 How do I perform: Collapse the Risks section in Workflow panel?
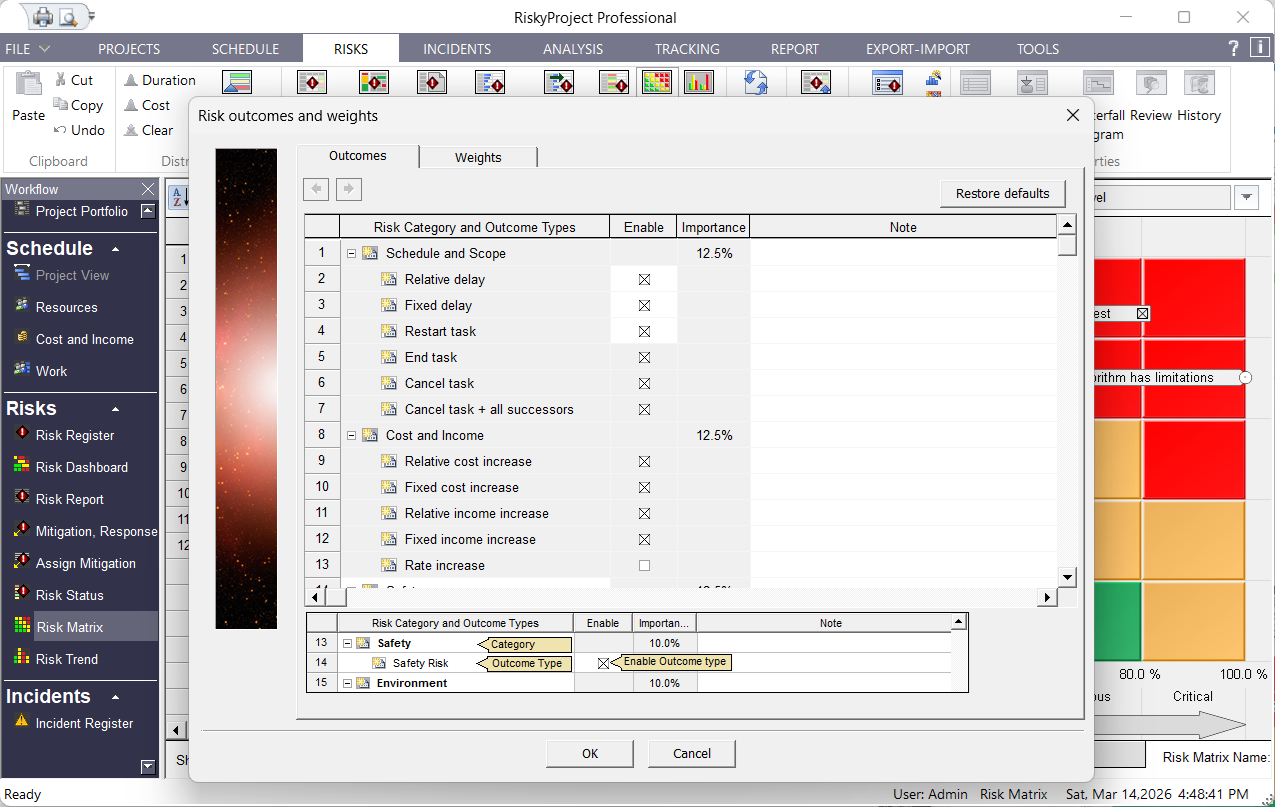pos(115,409)
